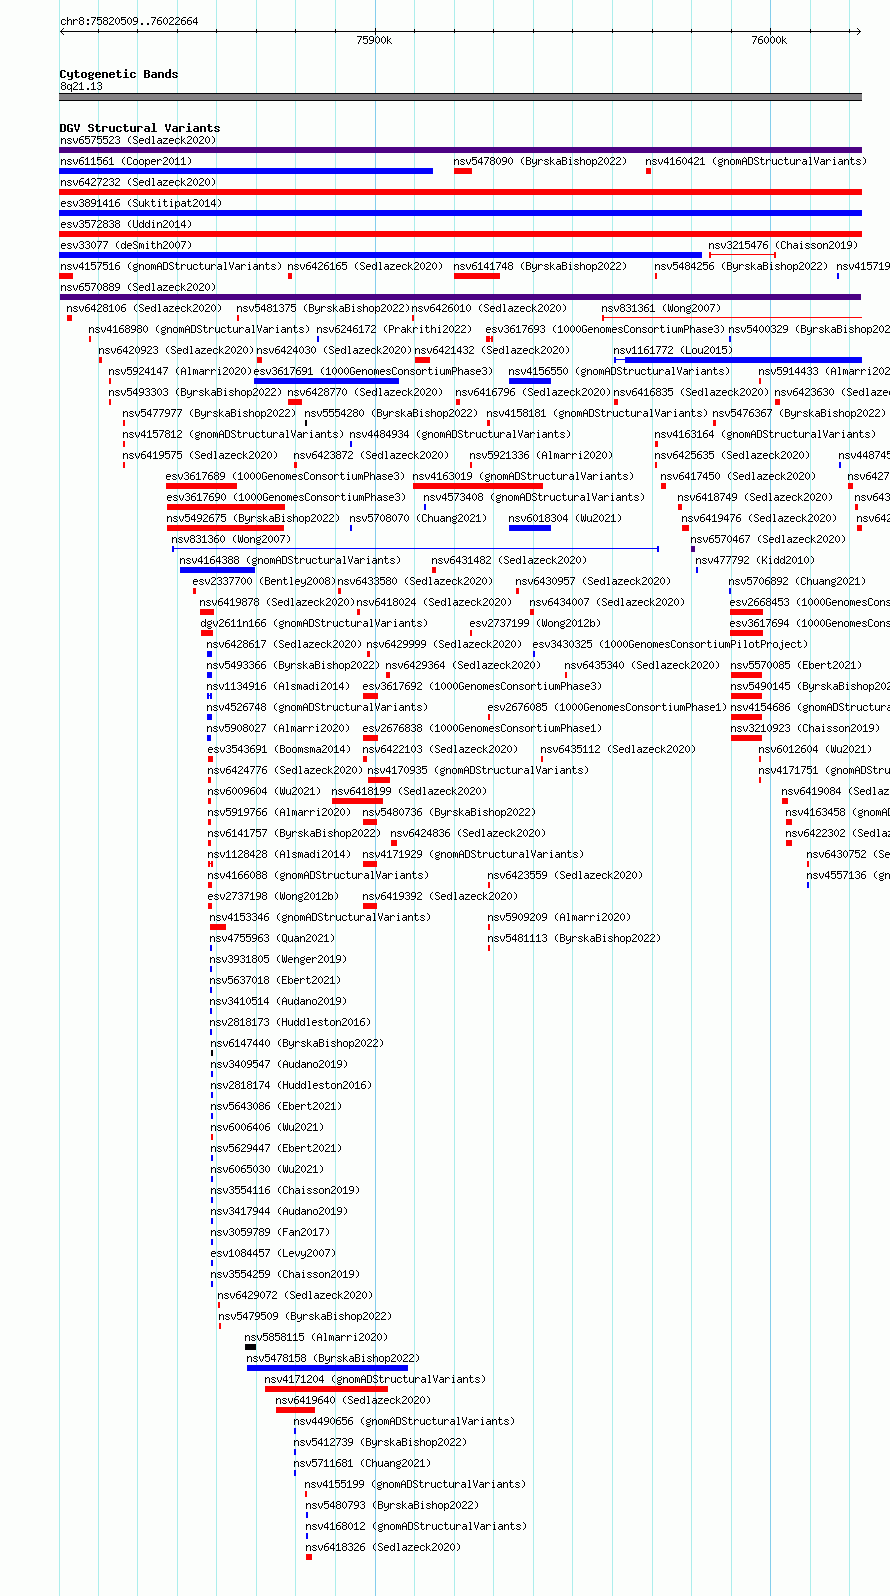This screenshot has width=890, height=1596.
Task: Select esv3617691 (1000GenomesConsortiumPhase3) label
Action: tap(374, 371)
